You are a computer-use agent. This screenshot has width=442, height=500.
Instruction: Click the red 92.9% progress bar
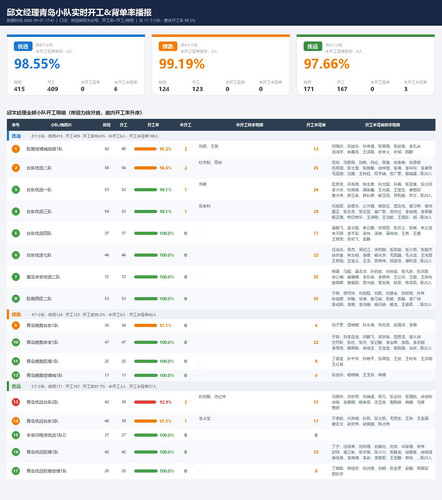pos(145,402)
